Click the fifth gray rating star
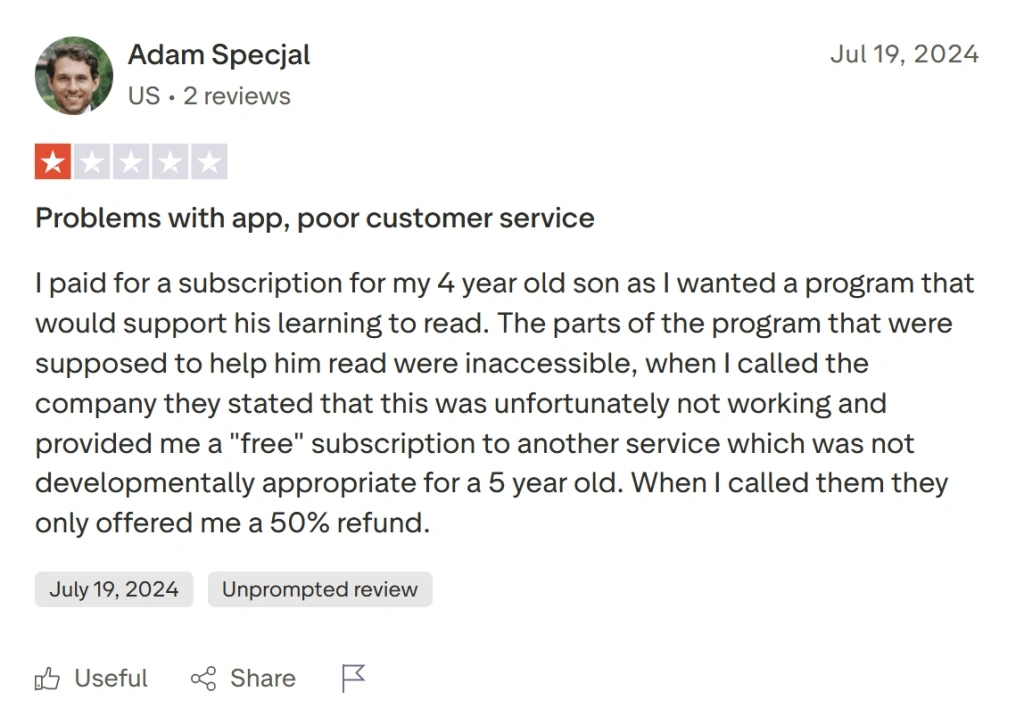Screen dimensions: 1024x716 [208, 160]
